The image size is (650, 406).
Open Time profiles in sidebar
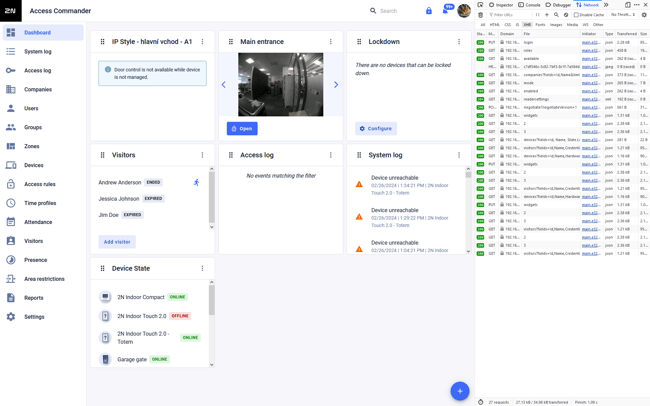43,203
